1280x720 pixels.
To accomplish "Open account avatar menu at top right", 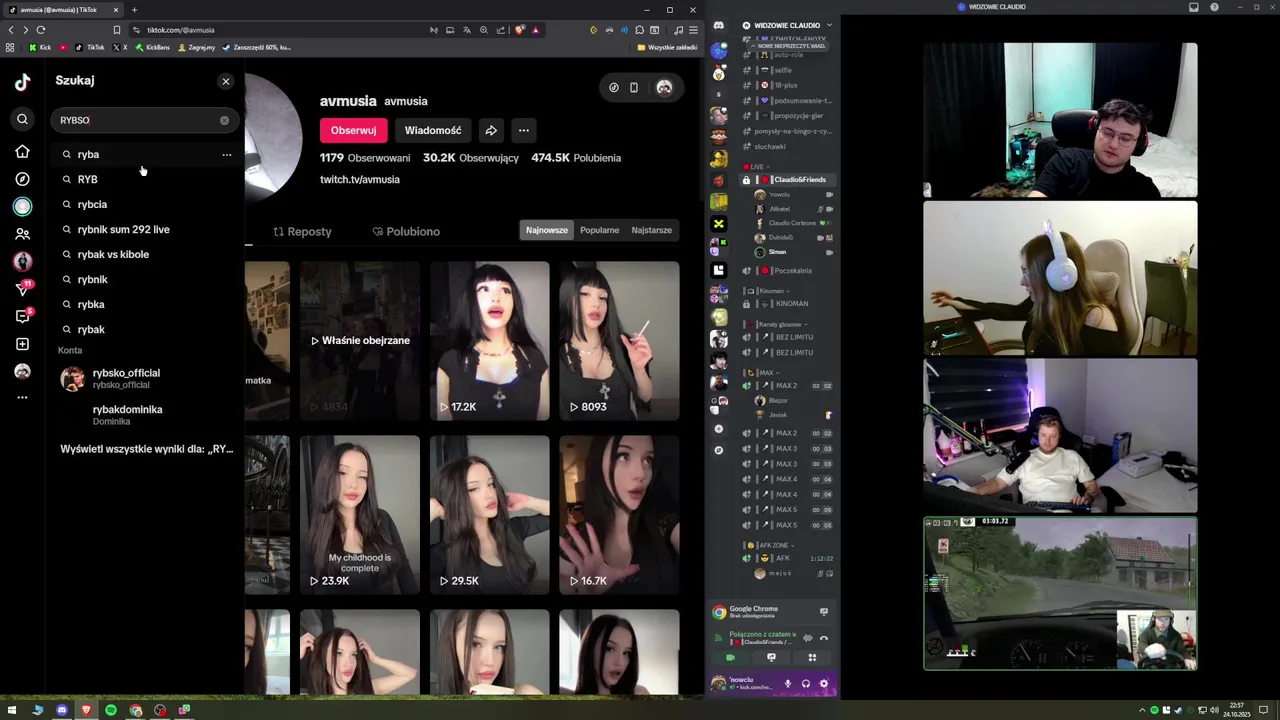I will click(x=664, y=87).
